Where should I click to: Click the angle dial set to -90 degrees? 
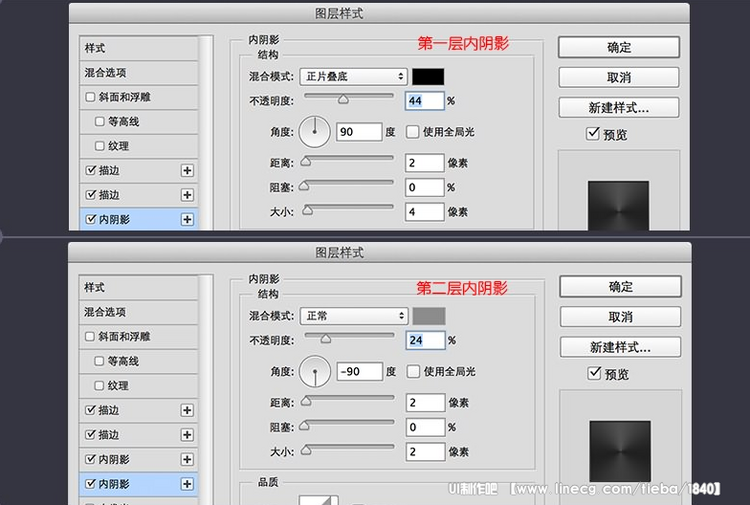tap(315, 372)
